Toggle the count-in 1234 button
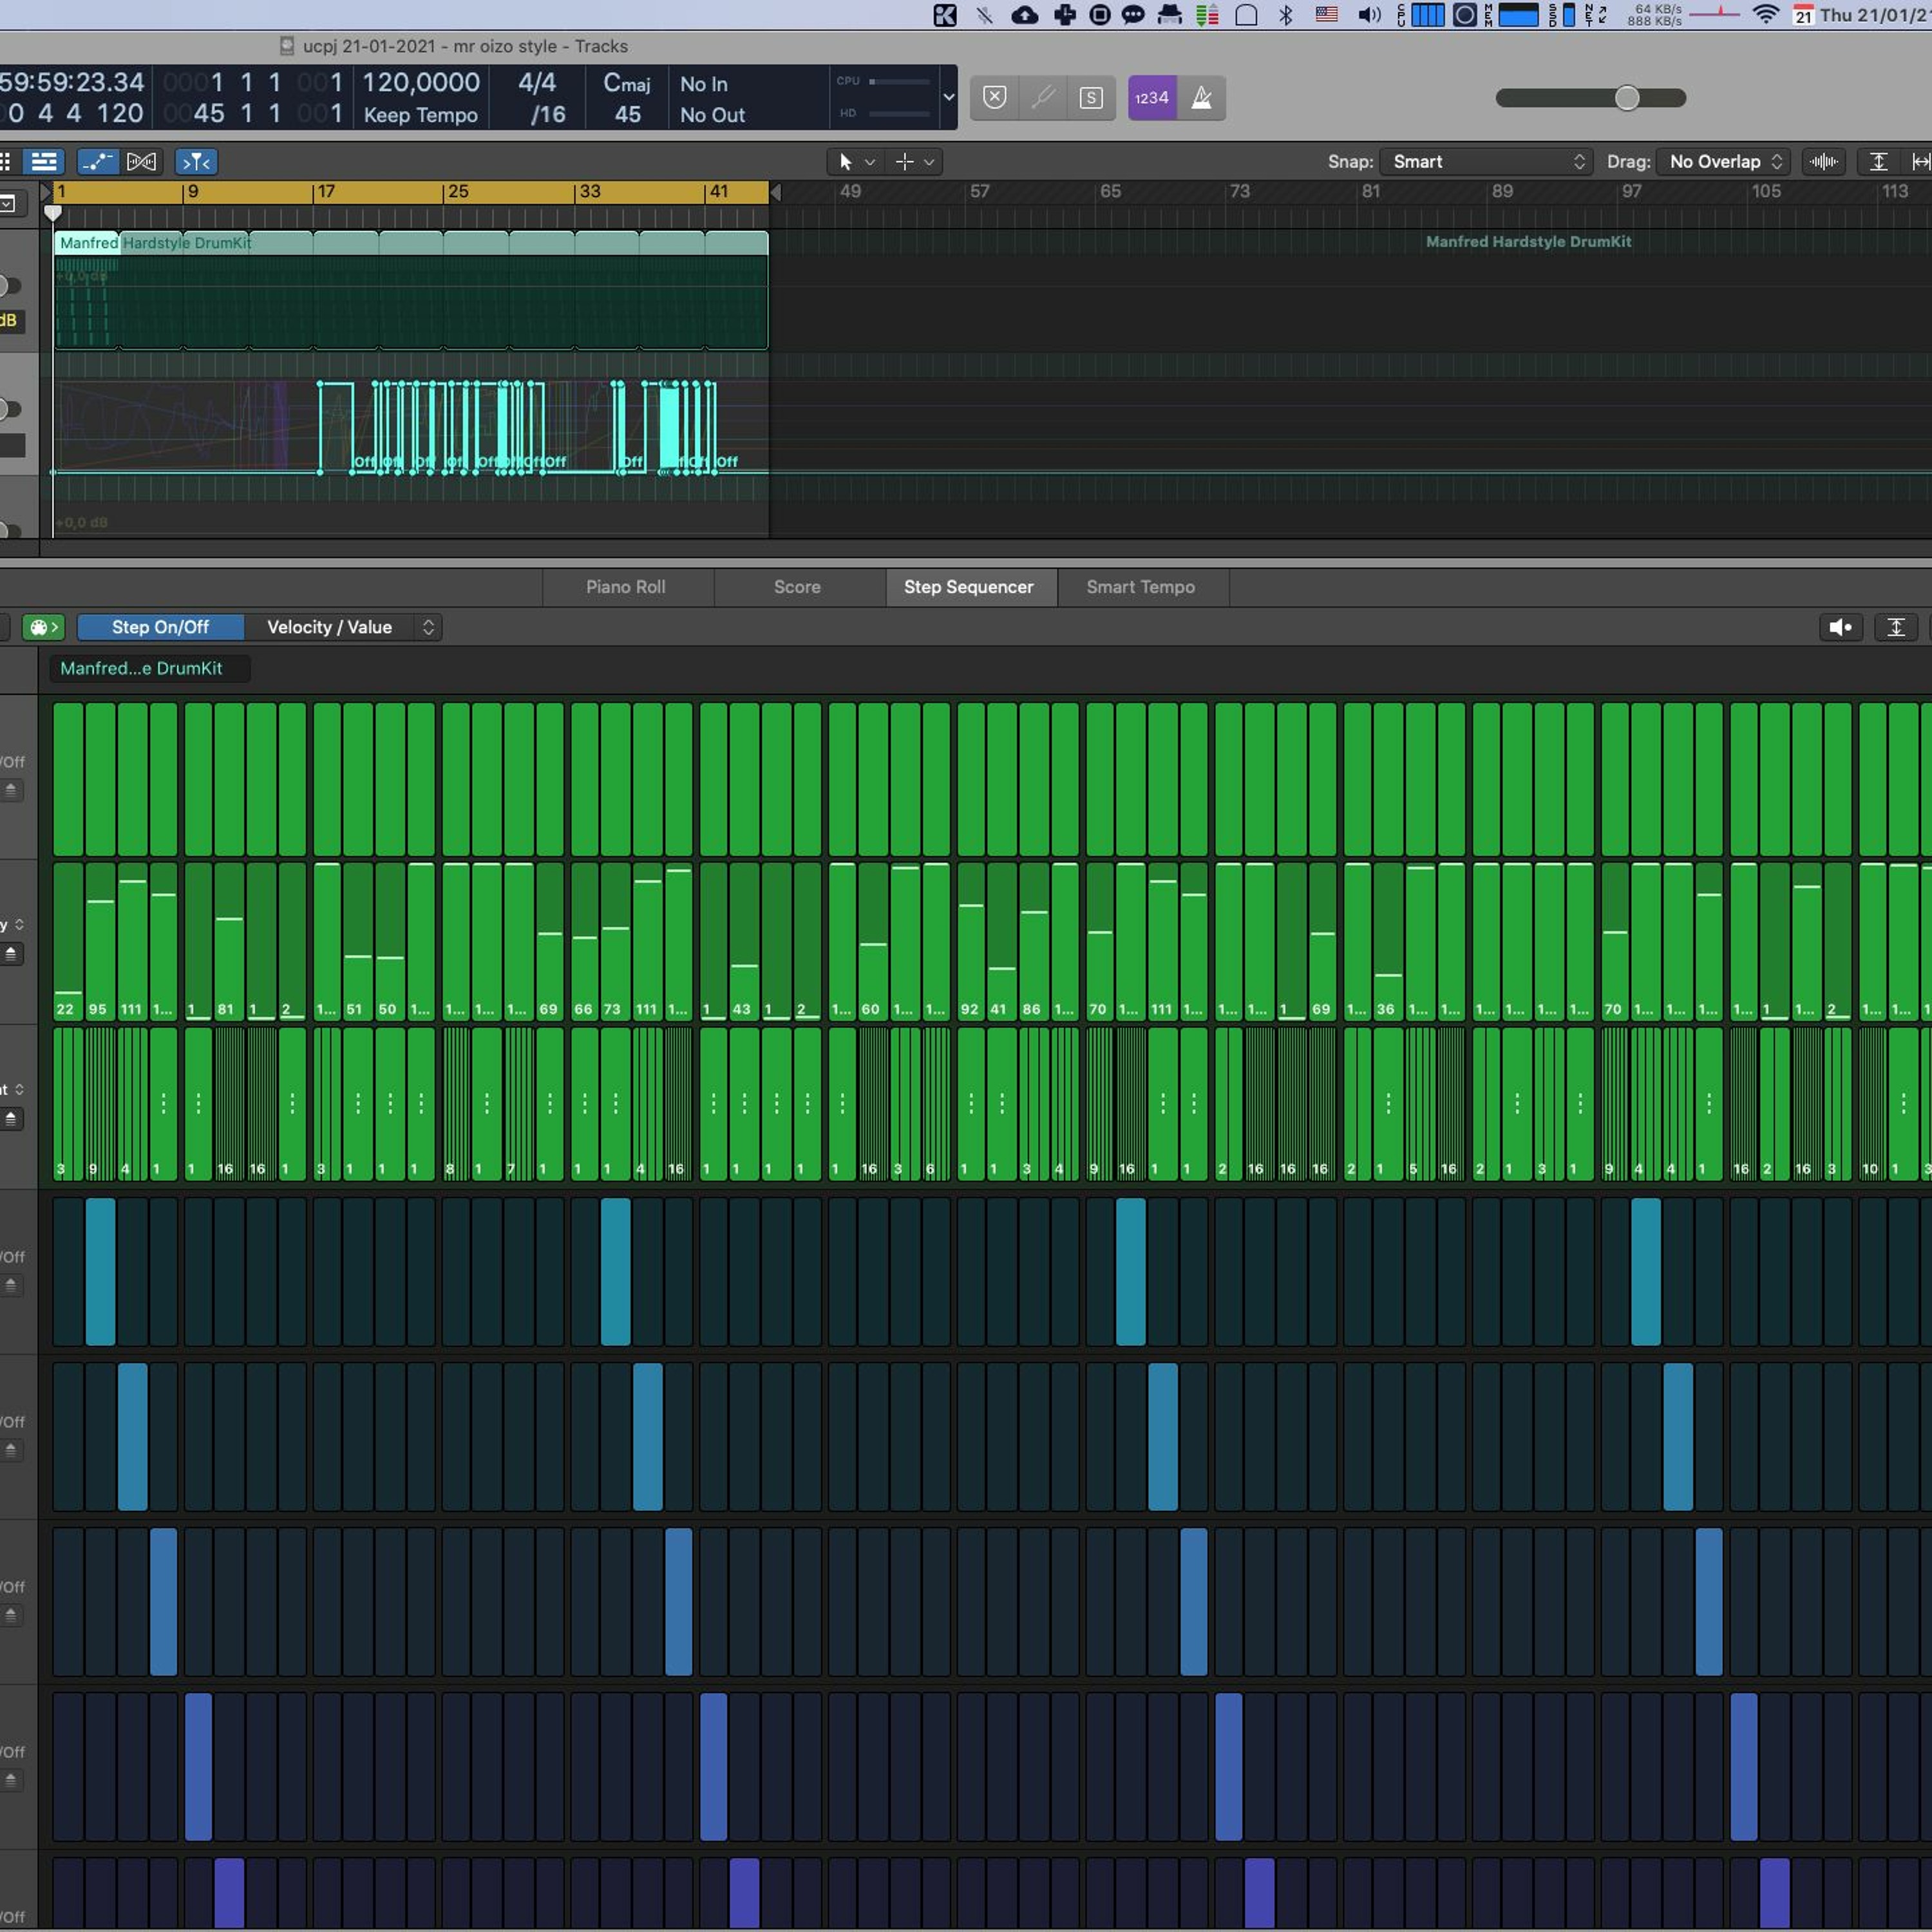The image size is (1932, 1932). pos(1152,98)
